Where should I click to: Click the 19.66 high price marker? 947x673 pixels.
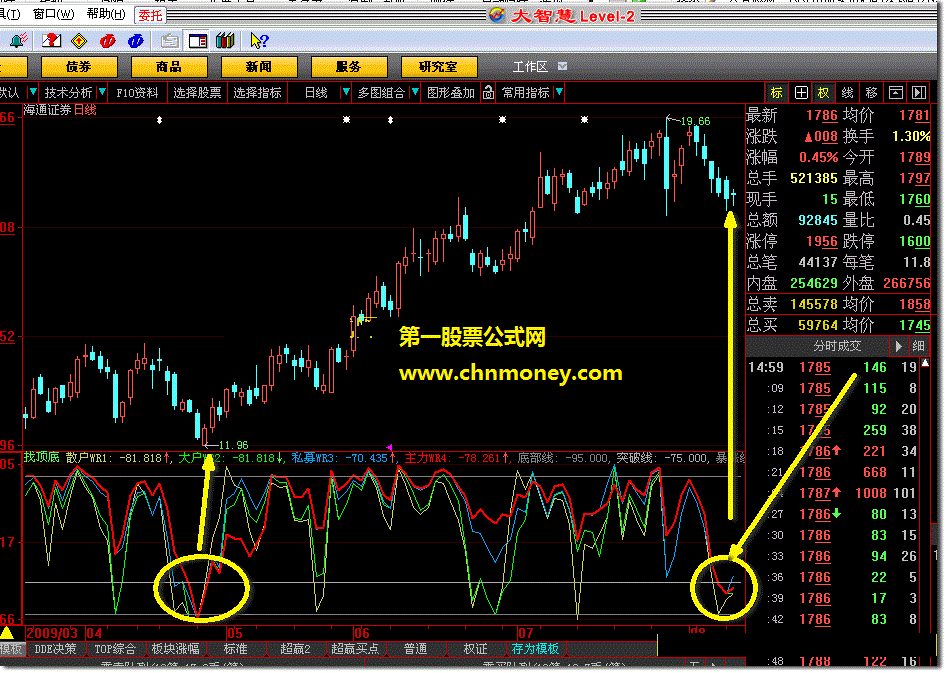tap(696, 121)
